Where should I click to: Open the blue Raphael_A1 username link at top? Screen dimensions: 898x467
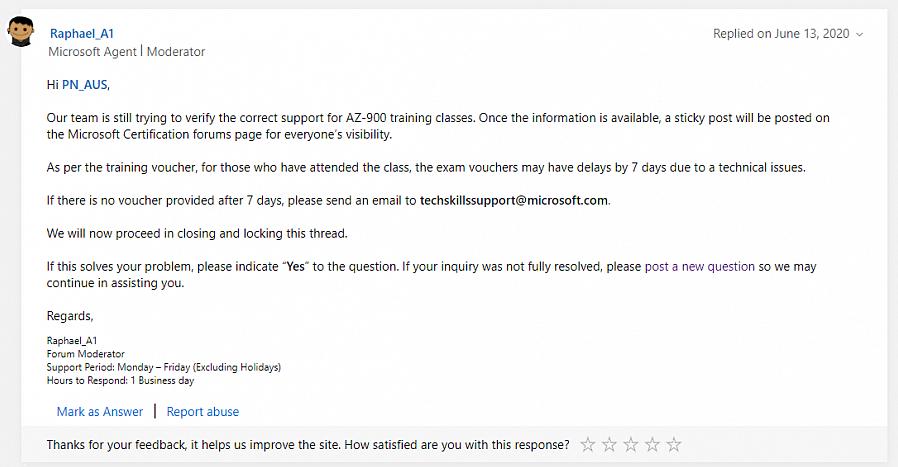click(x=82, y=33)
